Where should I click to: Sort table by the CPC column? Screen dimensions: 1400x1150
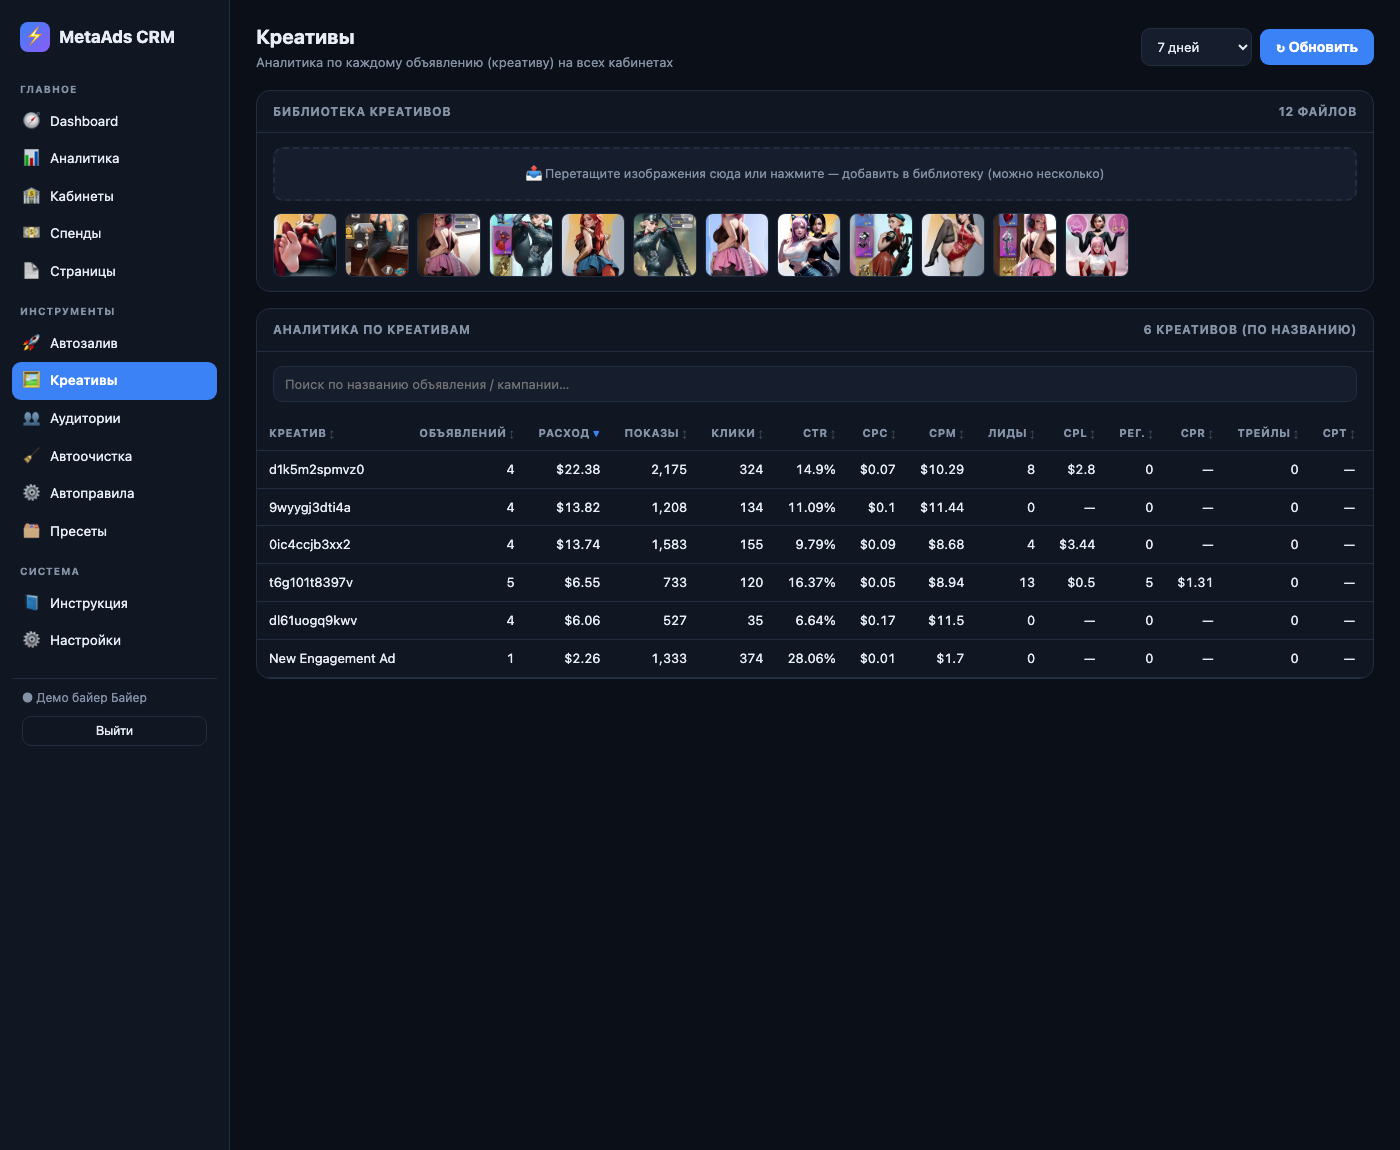(x=879, y=433)
